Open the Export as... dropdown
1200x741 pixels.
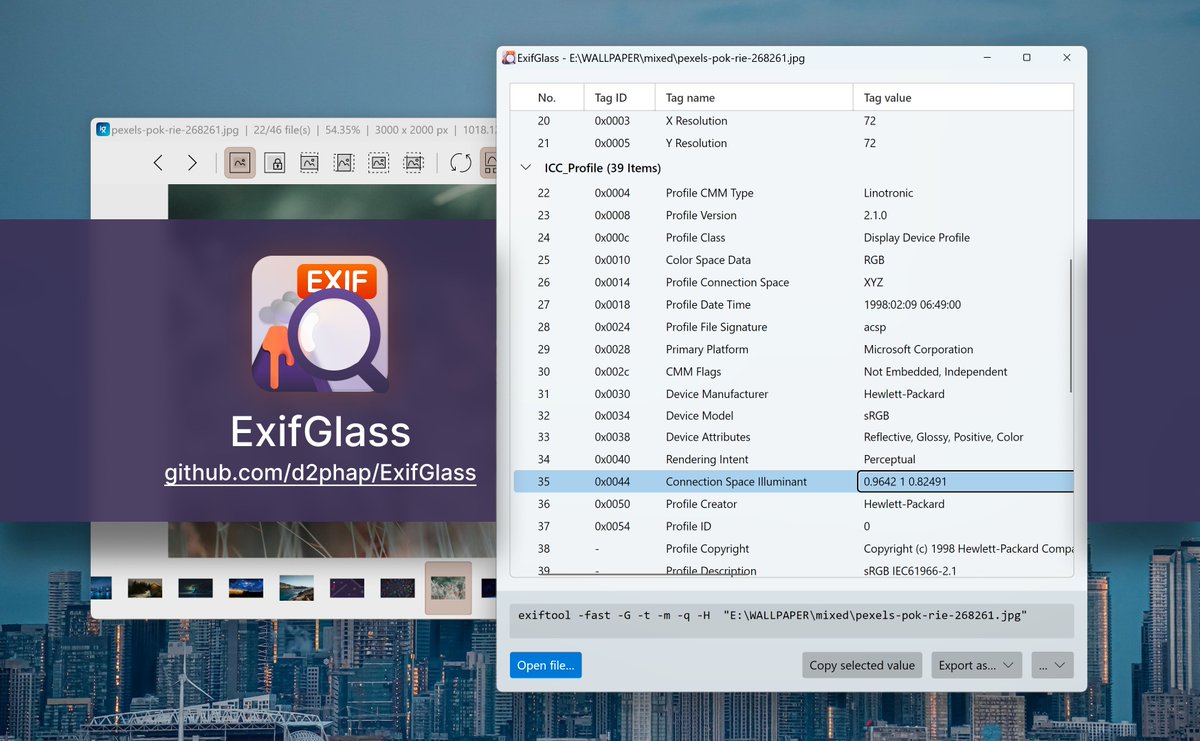[x=976, y=665]
